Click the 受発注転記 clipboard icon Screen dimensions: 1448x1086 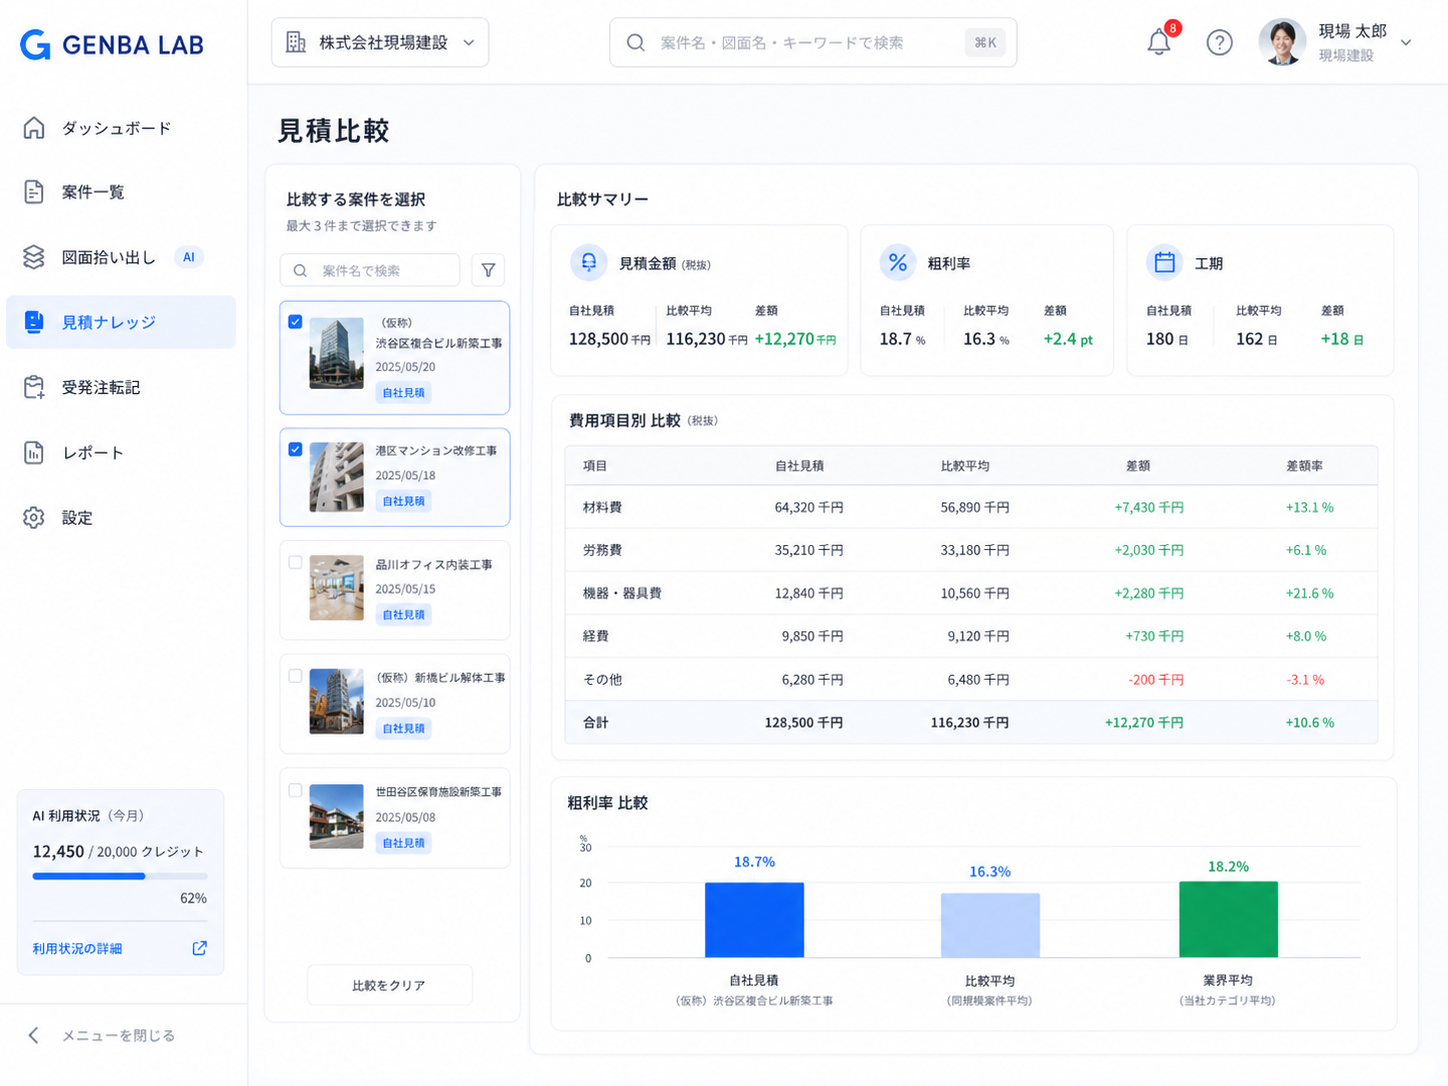coord(34,387)
